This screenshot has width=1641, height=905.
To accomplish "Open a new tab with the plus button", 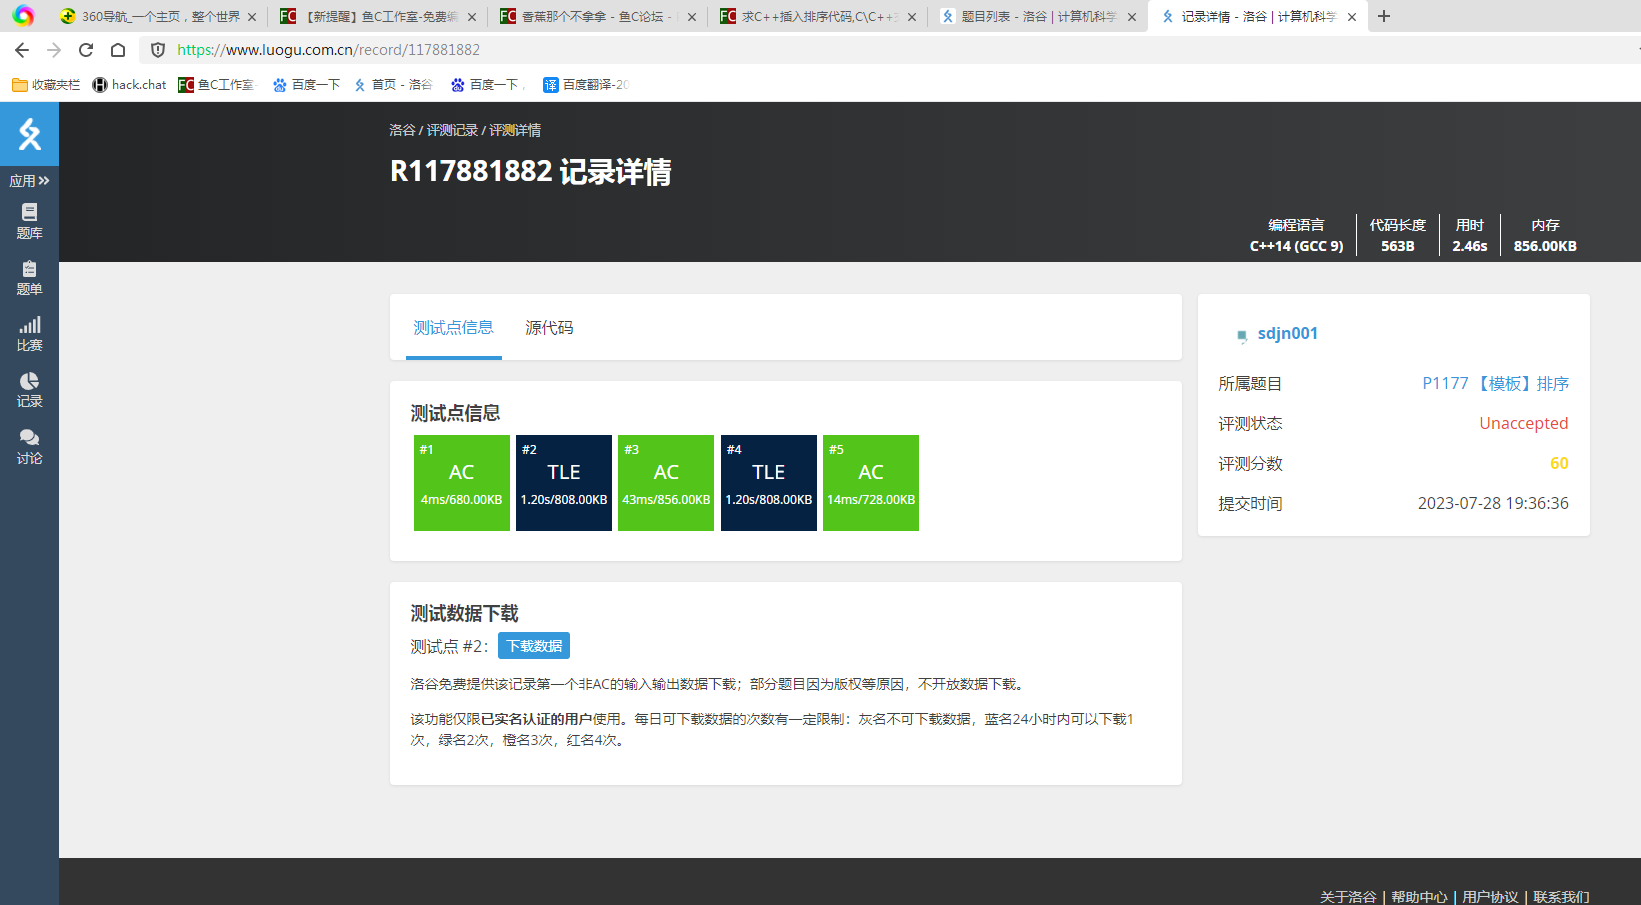I will coord(1384,16).
